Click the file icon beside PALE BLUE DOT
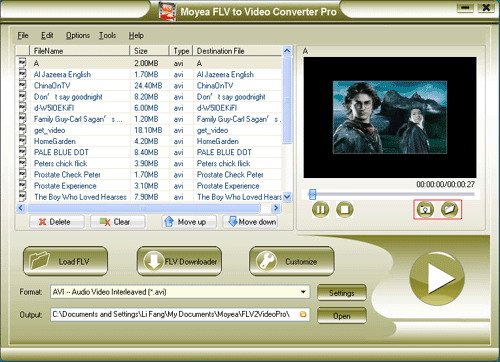 point(22,152)
